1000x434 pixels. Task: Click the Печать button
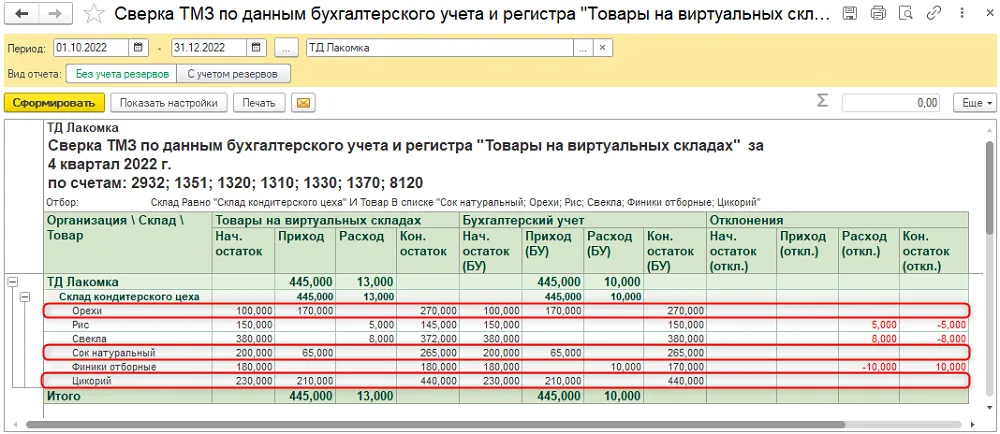pos(259,103)
